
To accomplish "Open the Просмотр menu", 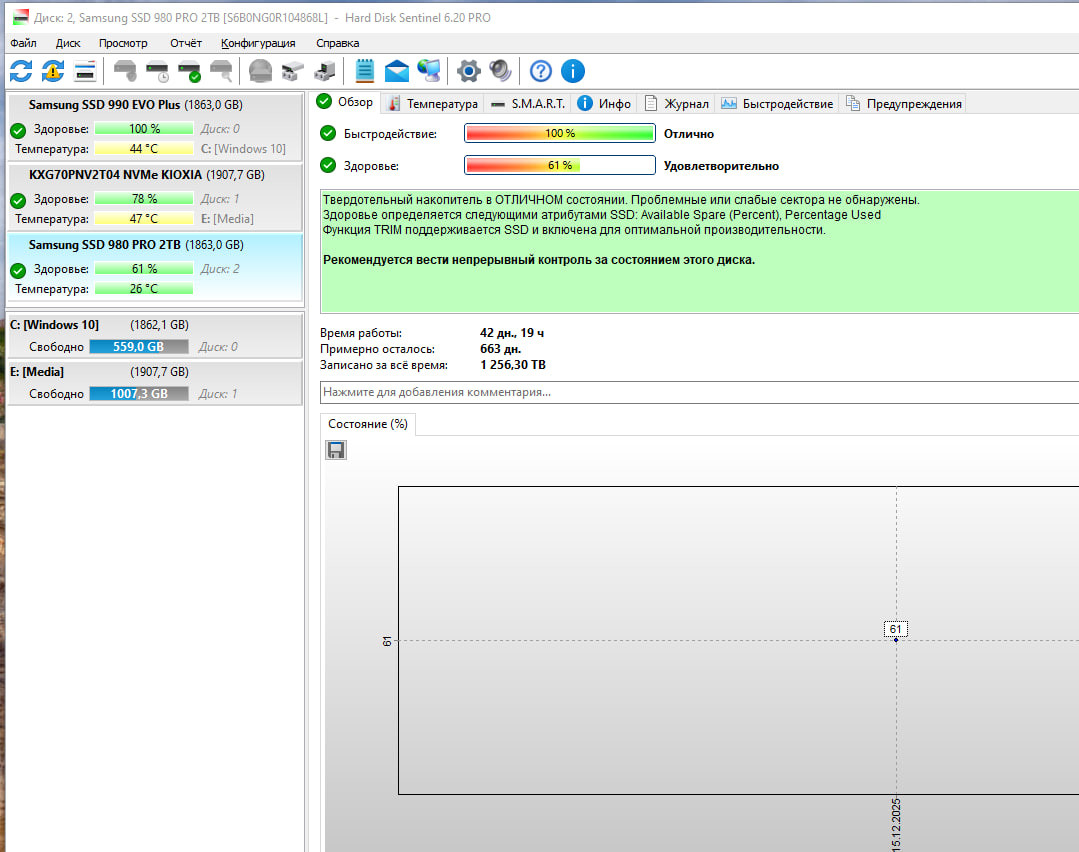I will pyautogui.click(x=123, y=43).
